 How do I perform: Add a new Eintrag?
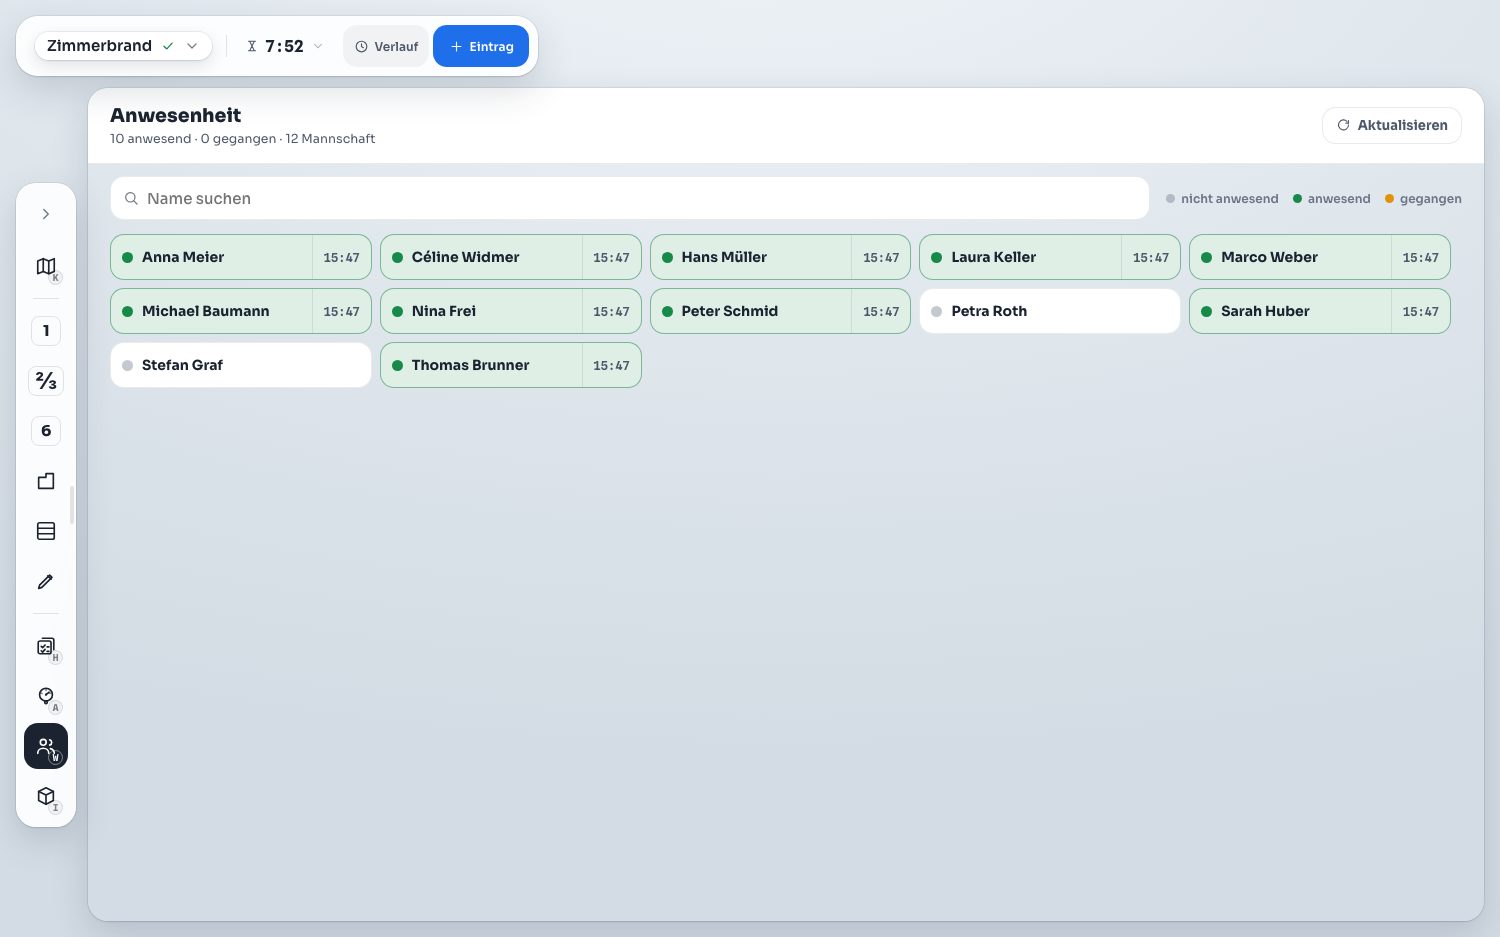coord(481,46)
